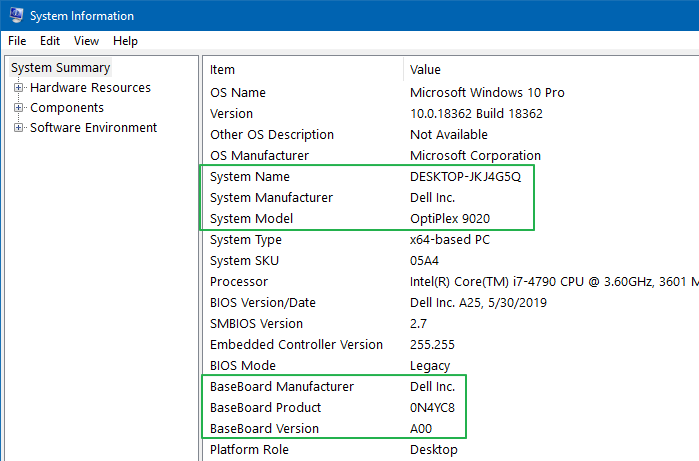Click the A00 value
Screen dimensions: 699x461
tap(421, 428)
